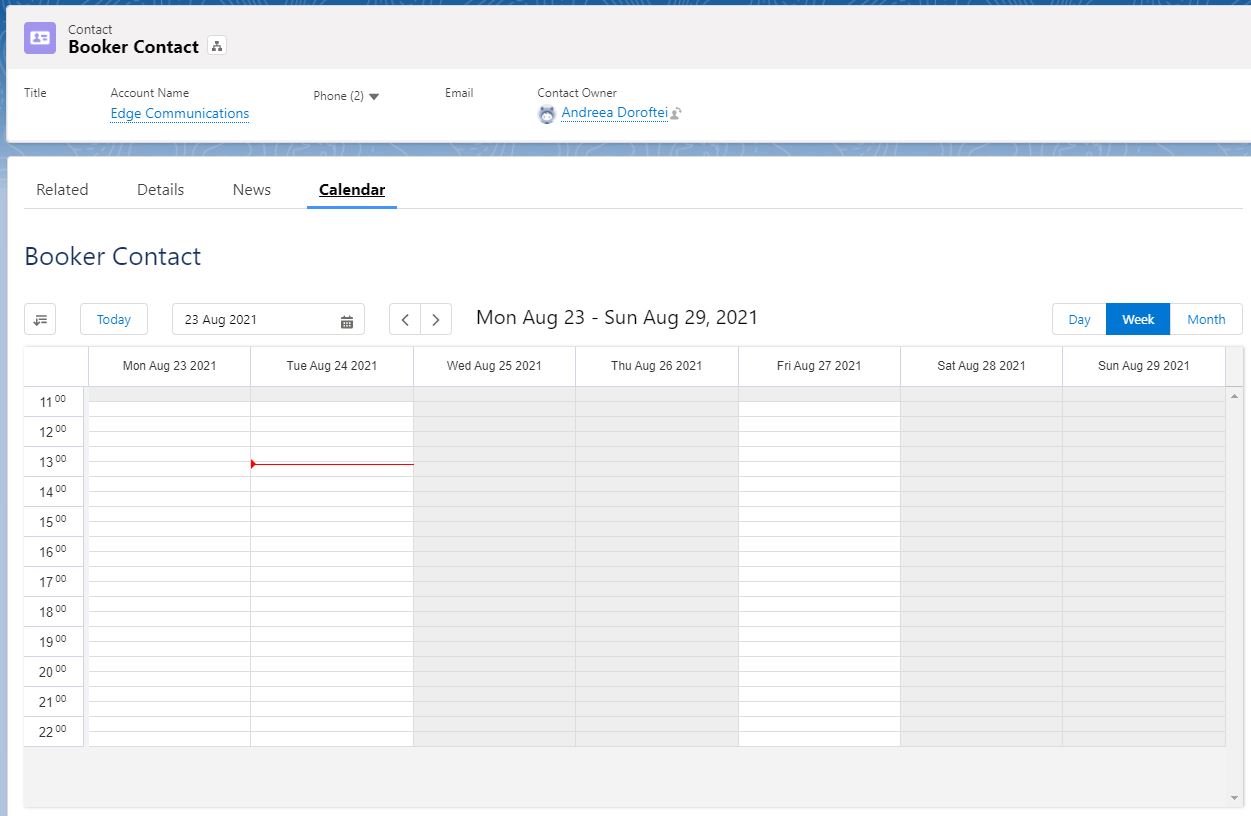
Task: Switch to the Details tab
Action: [160, 189]
